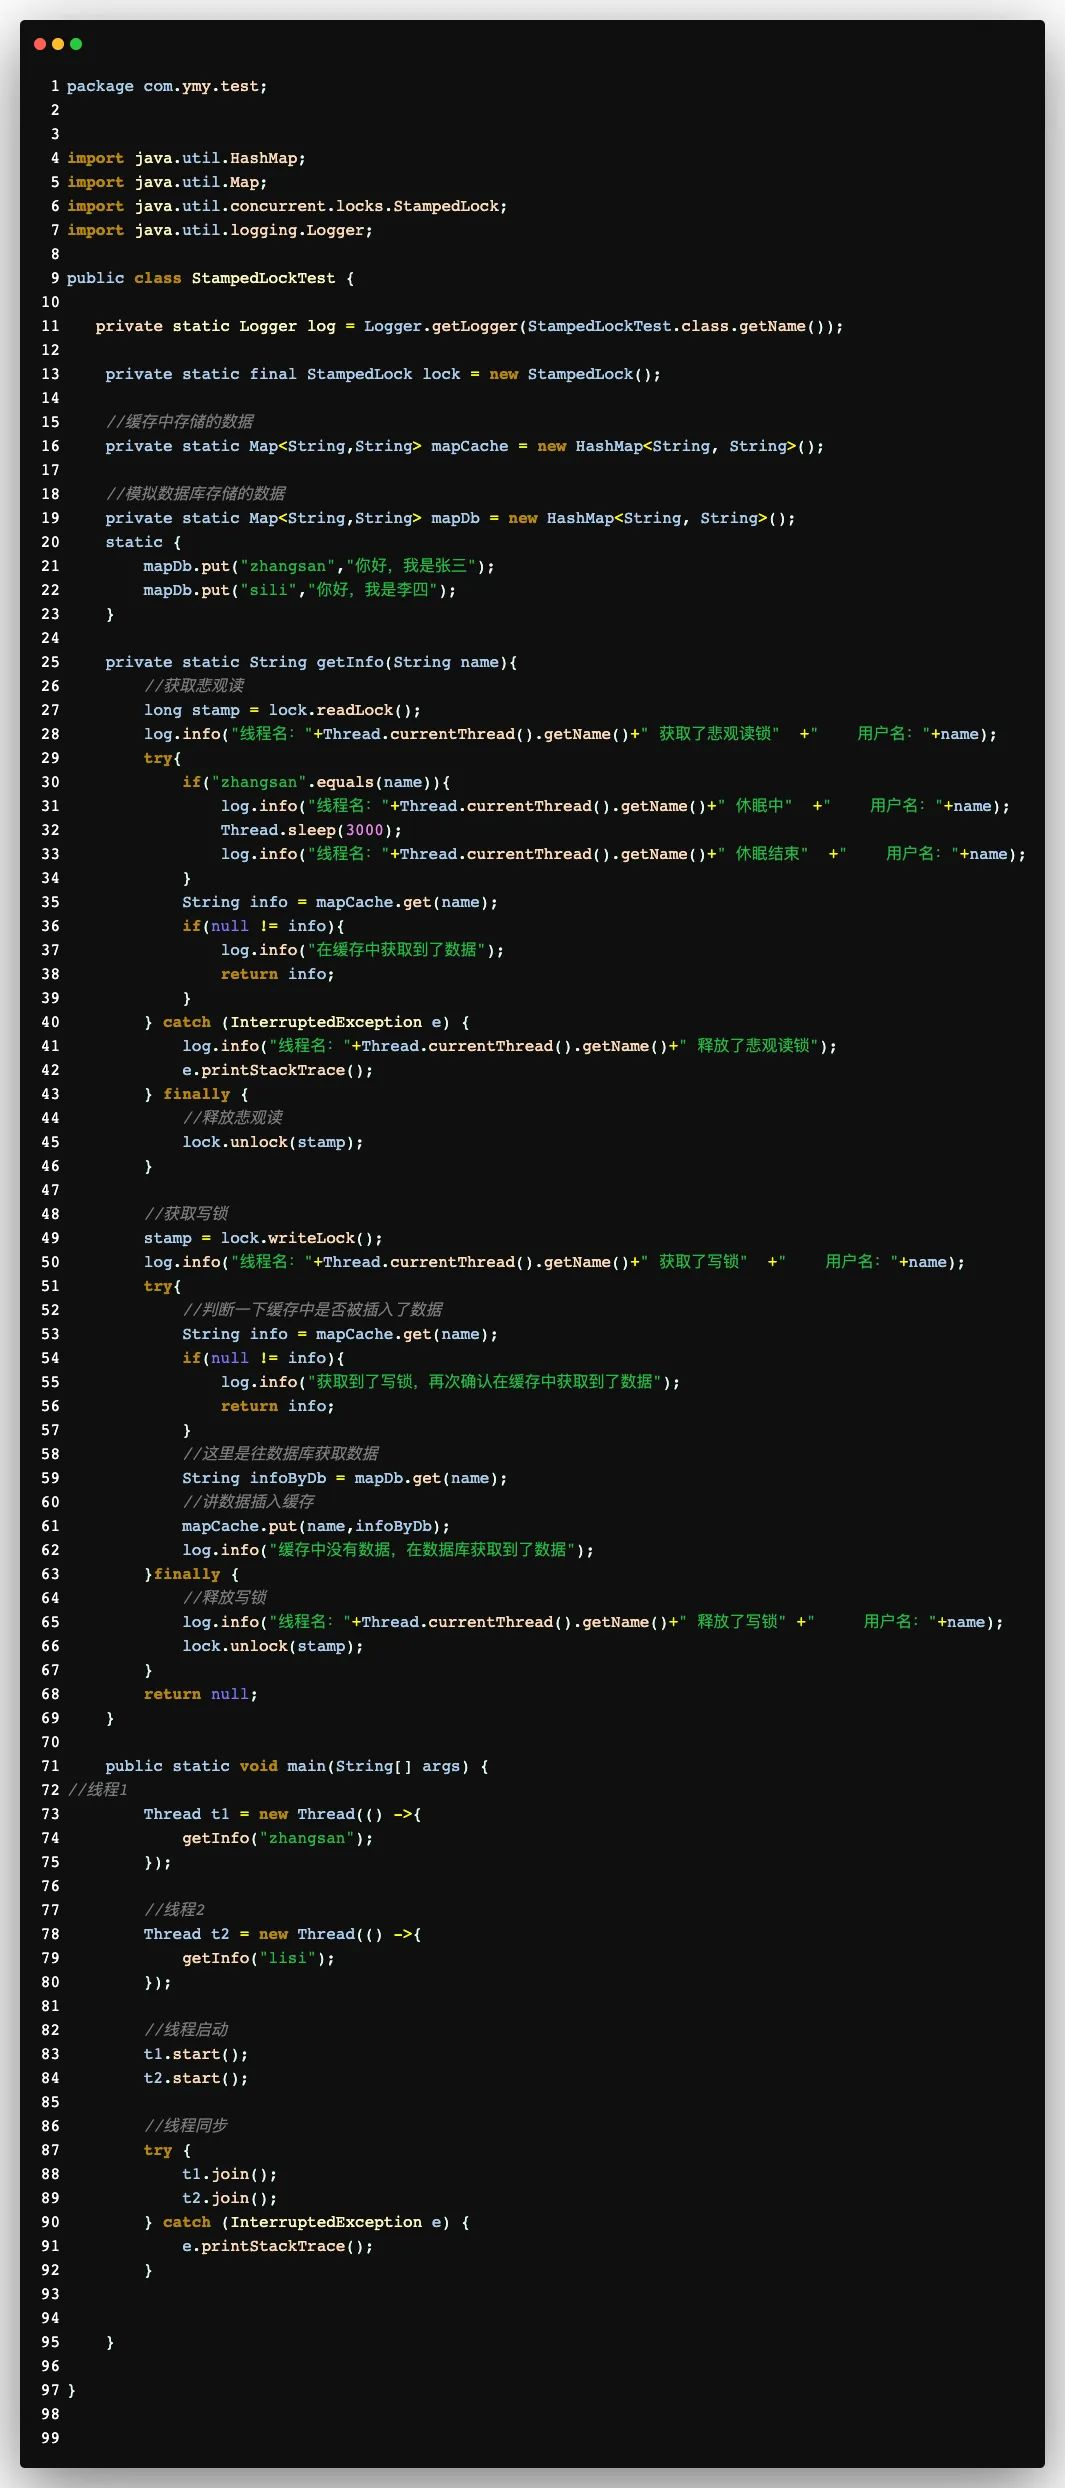Click the 't2.start();' line
This screenshot has width=1065, height=2488.
tap(196, 2078)
